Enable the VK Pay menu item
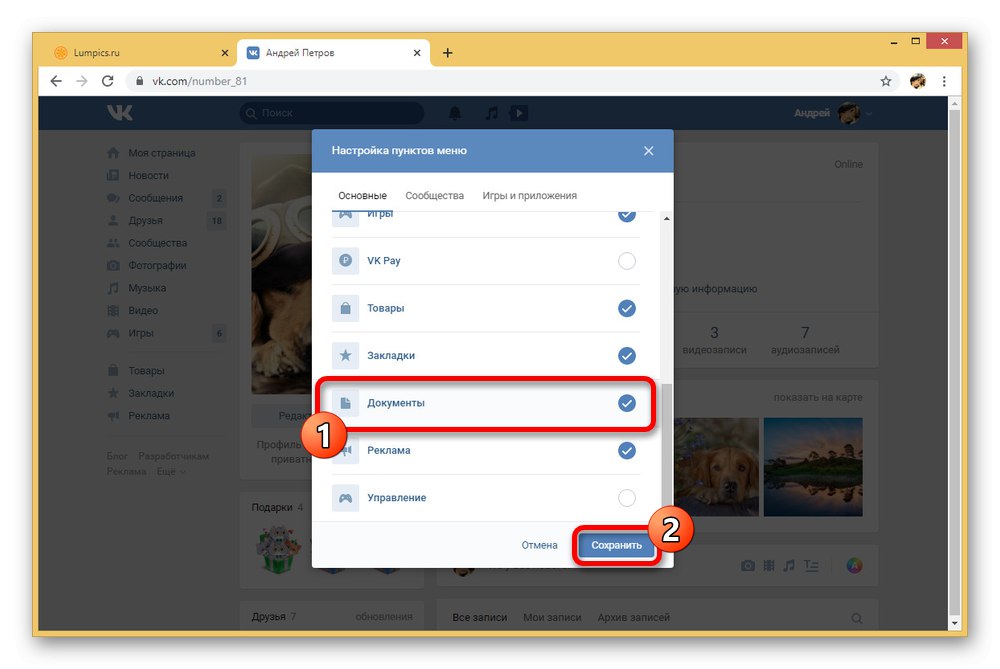Image resolution: width=1000 pixels, height=669 pixels. pyautogui.click(x=627, y=261)
